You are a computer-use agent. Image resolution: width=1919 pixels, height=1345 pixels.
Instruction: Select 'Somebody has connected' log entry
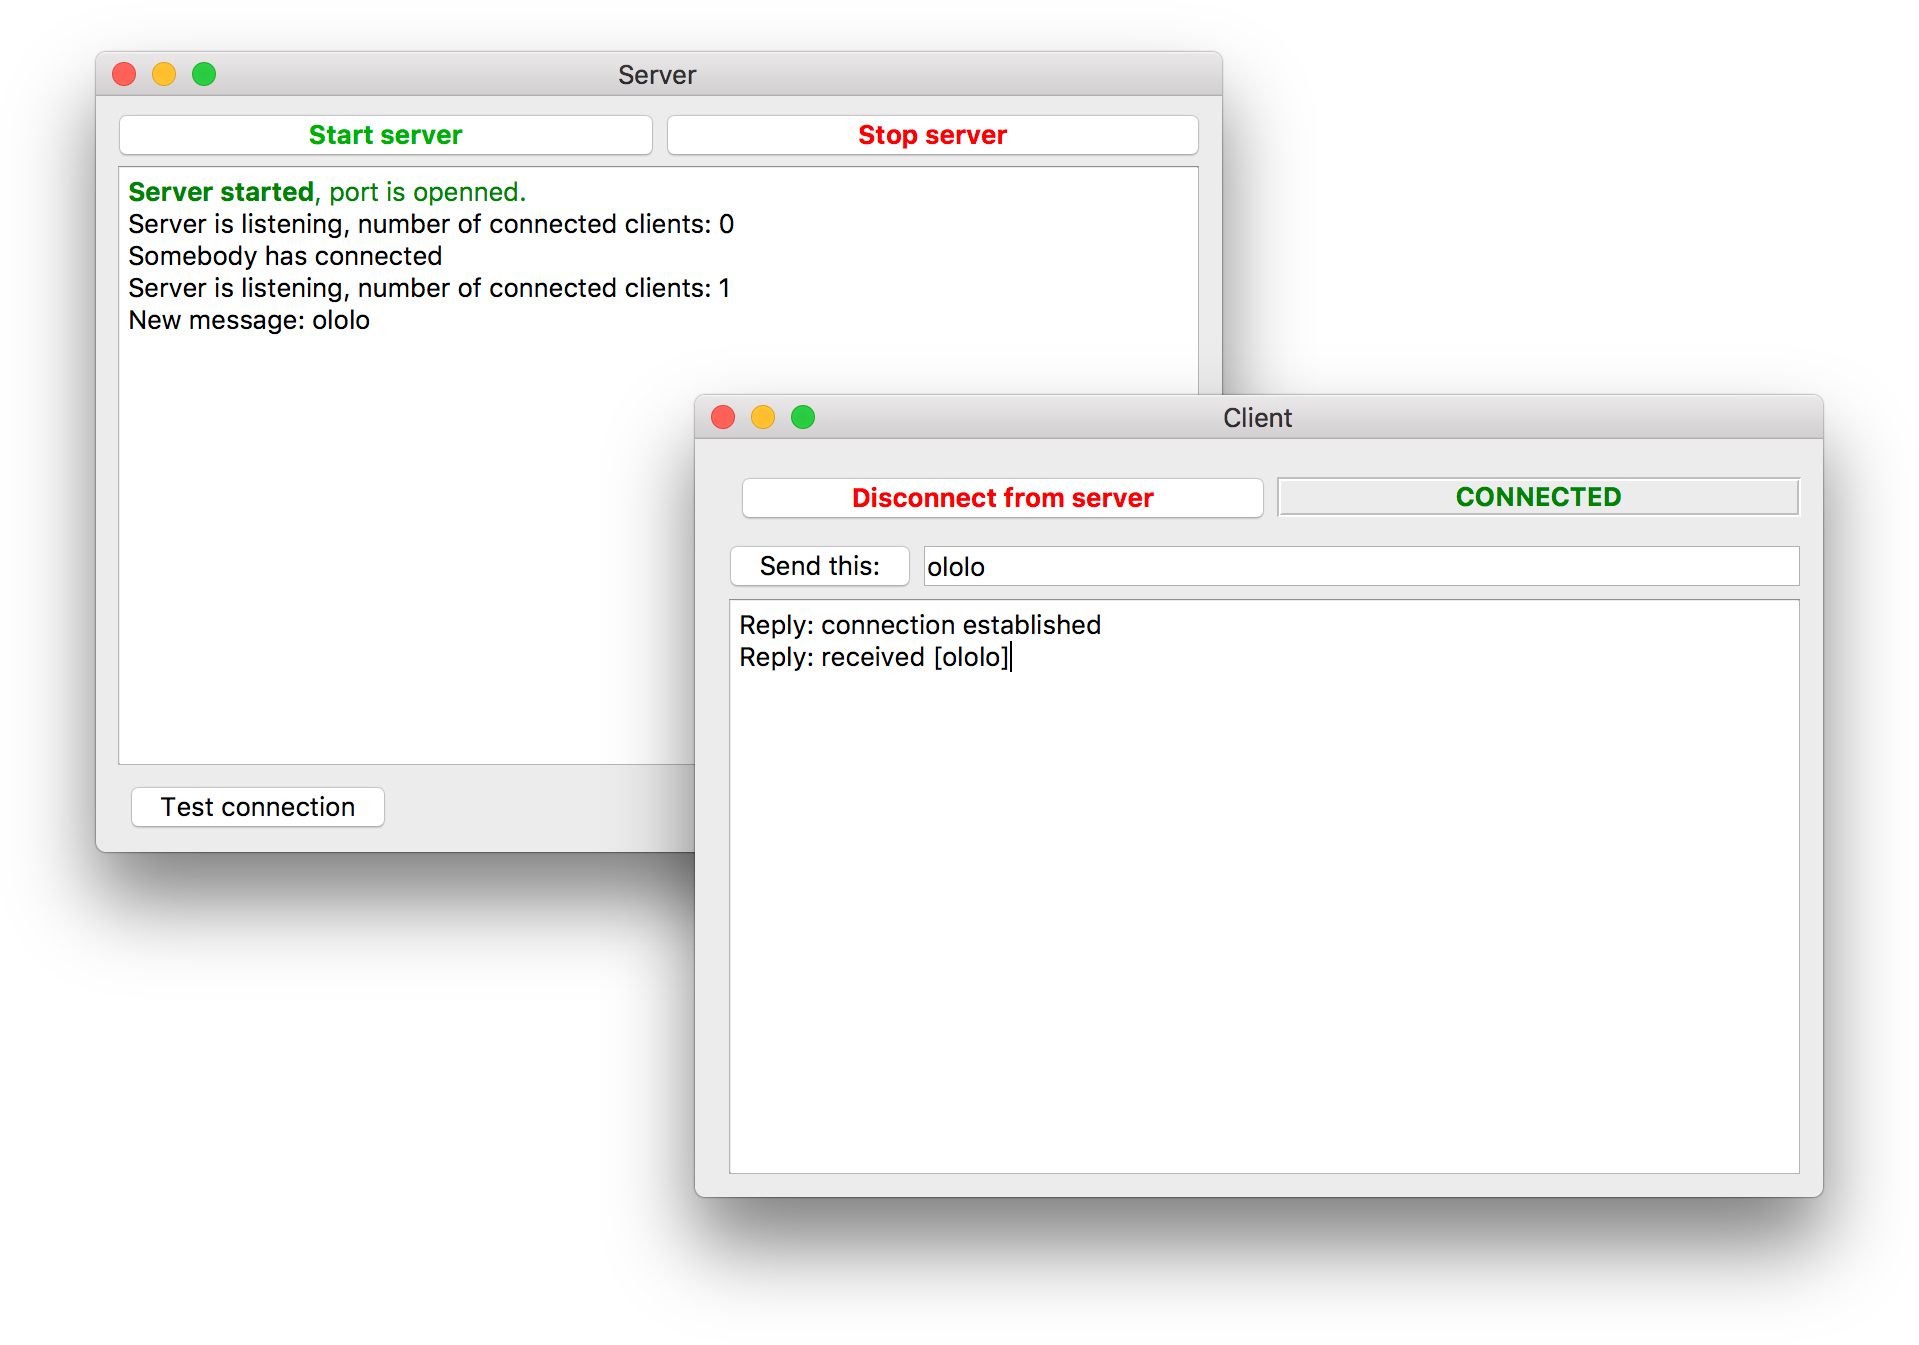pos(285,256)
